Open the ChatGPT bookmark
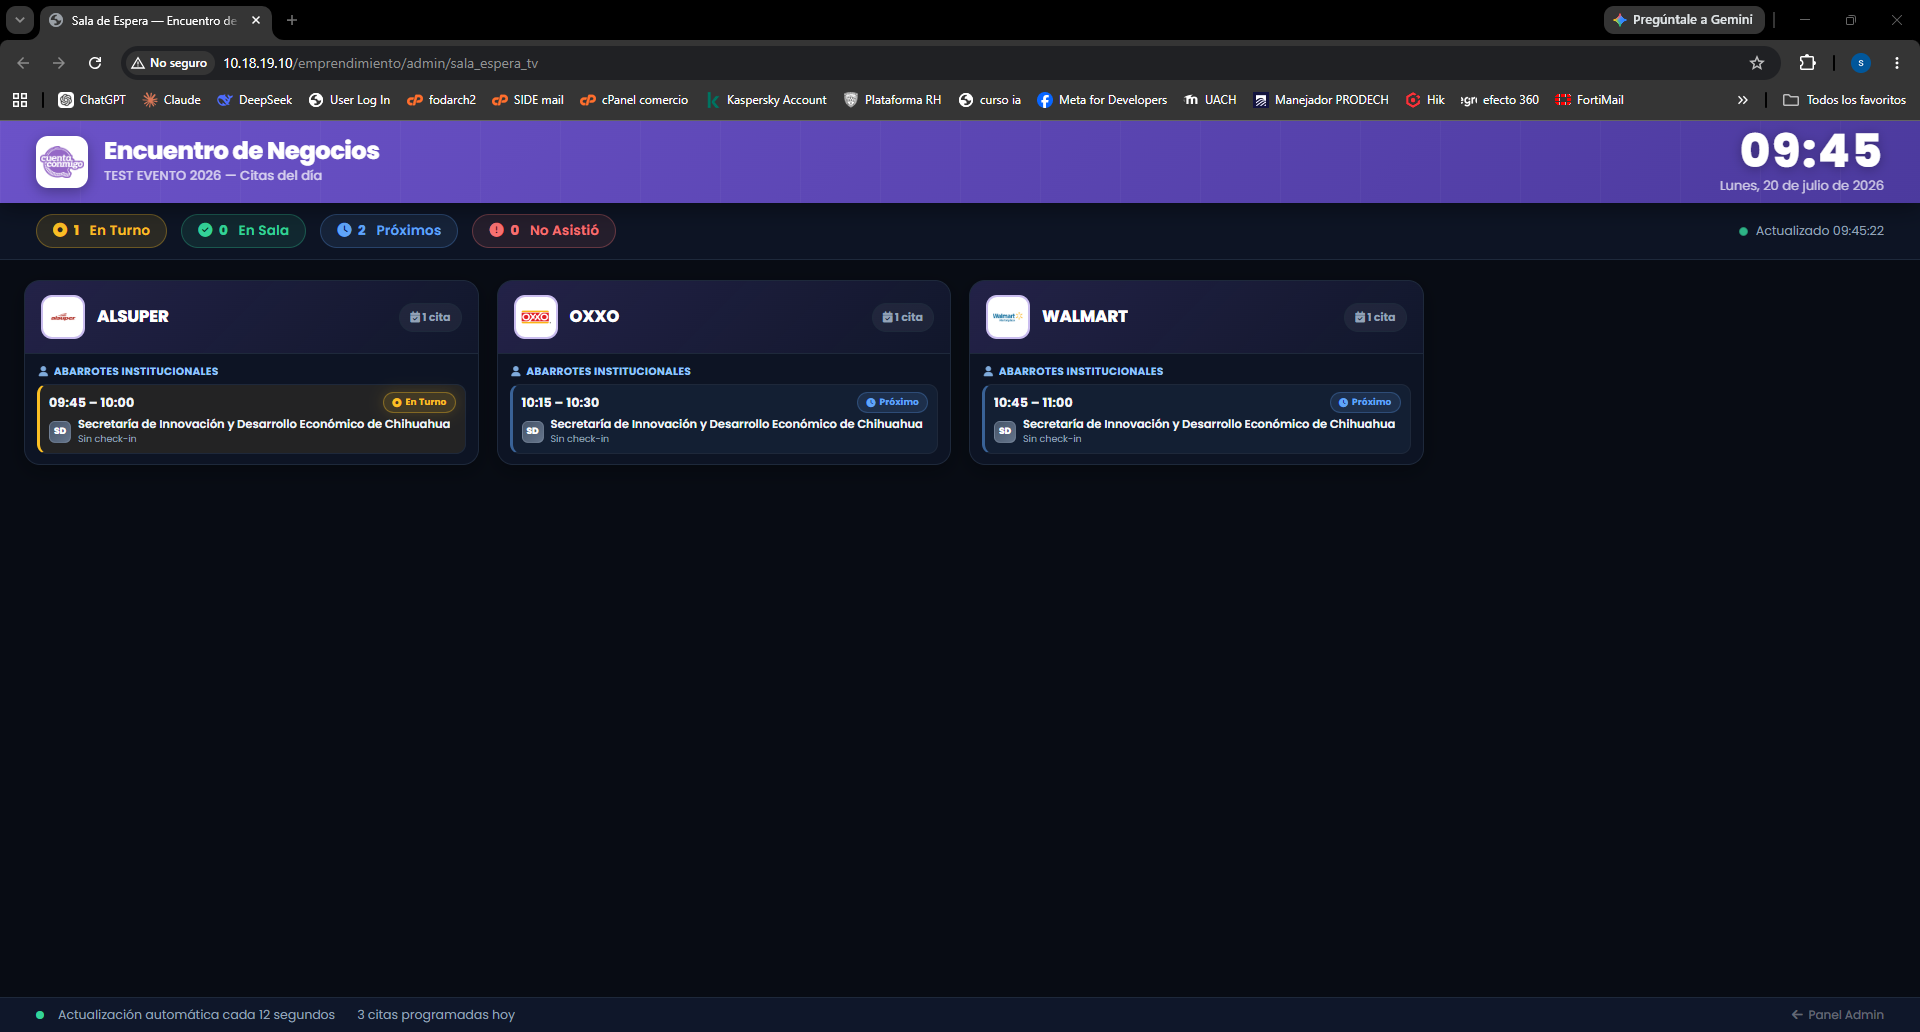Image resolution: width=1920 pixels, height=1032 pixels. (92, 100)
